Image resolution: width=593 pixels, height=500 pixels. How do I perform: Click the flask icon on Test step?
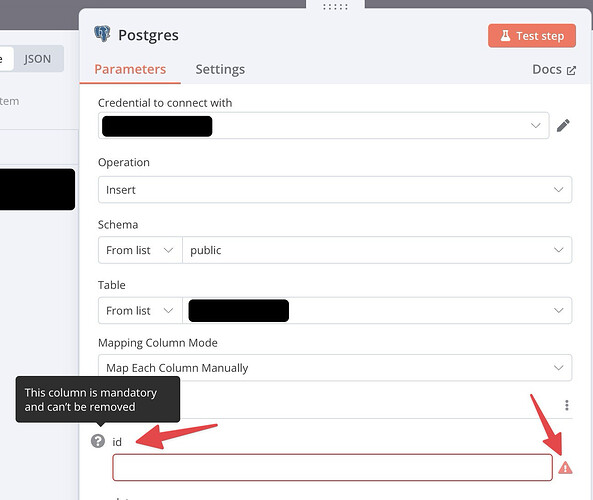505,36
